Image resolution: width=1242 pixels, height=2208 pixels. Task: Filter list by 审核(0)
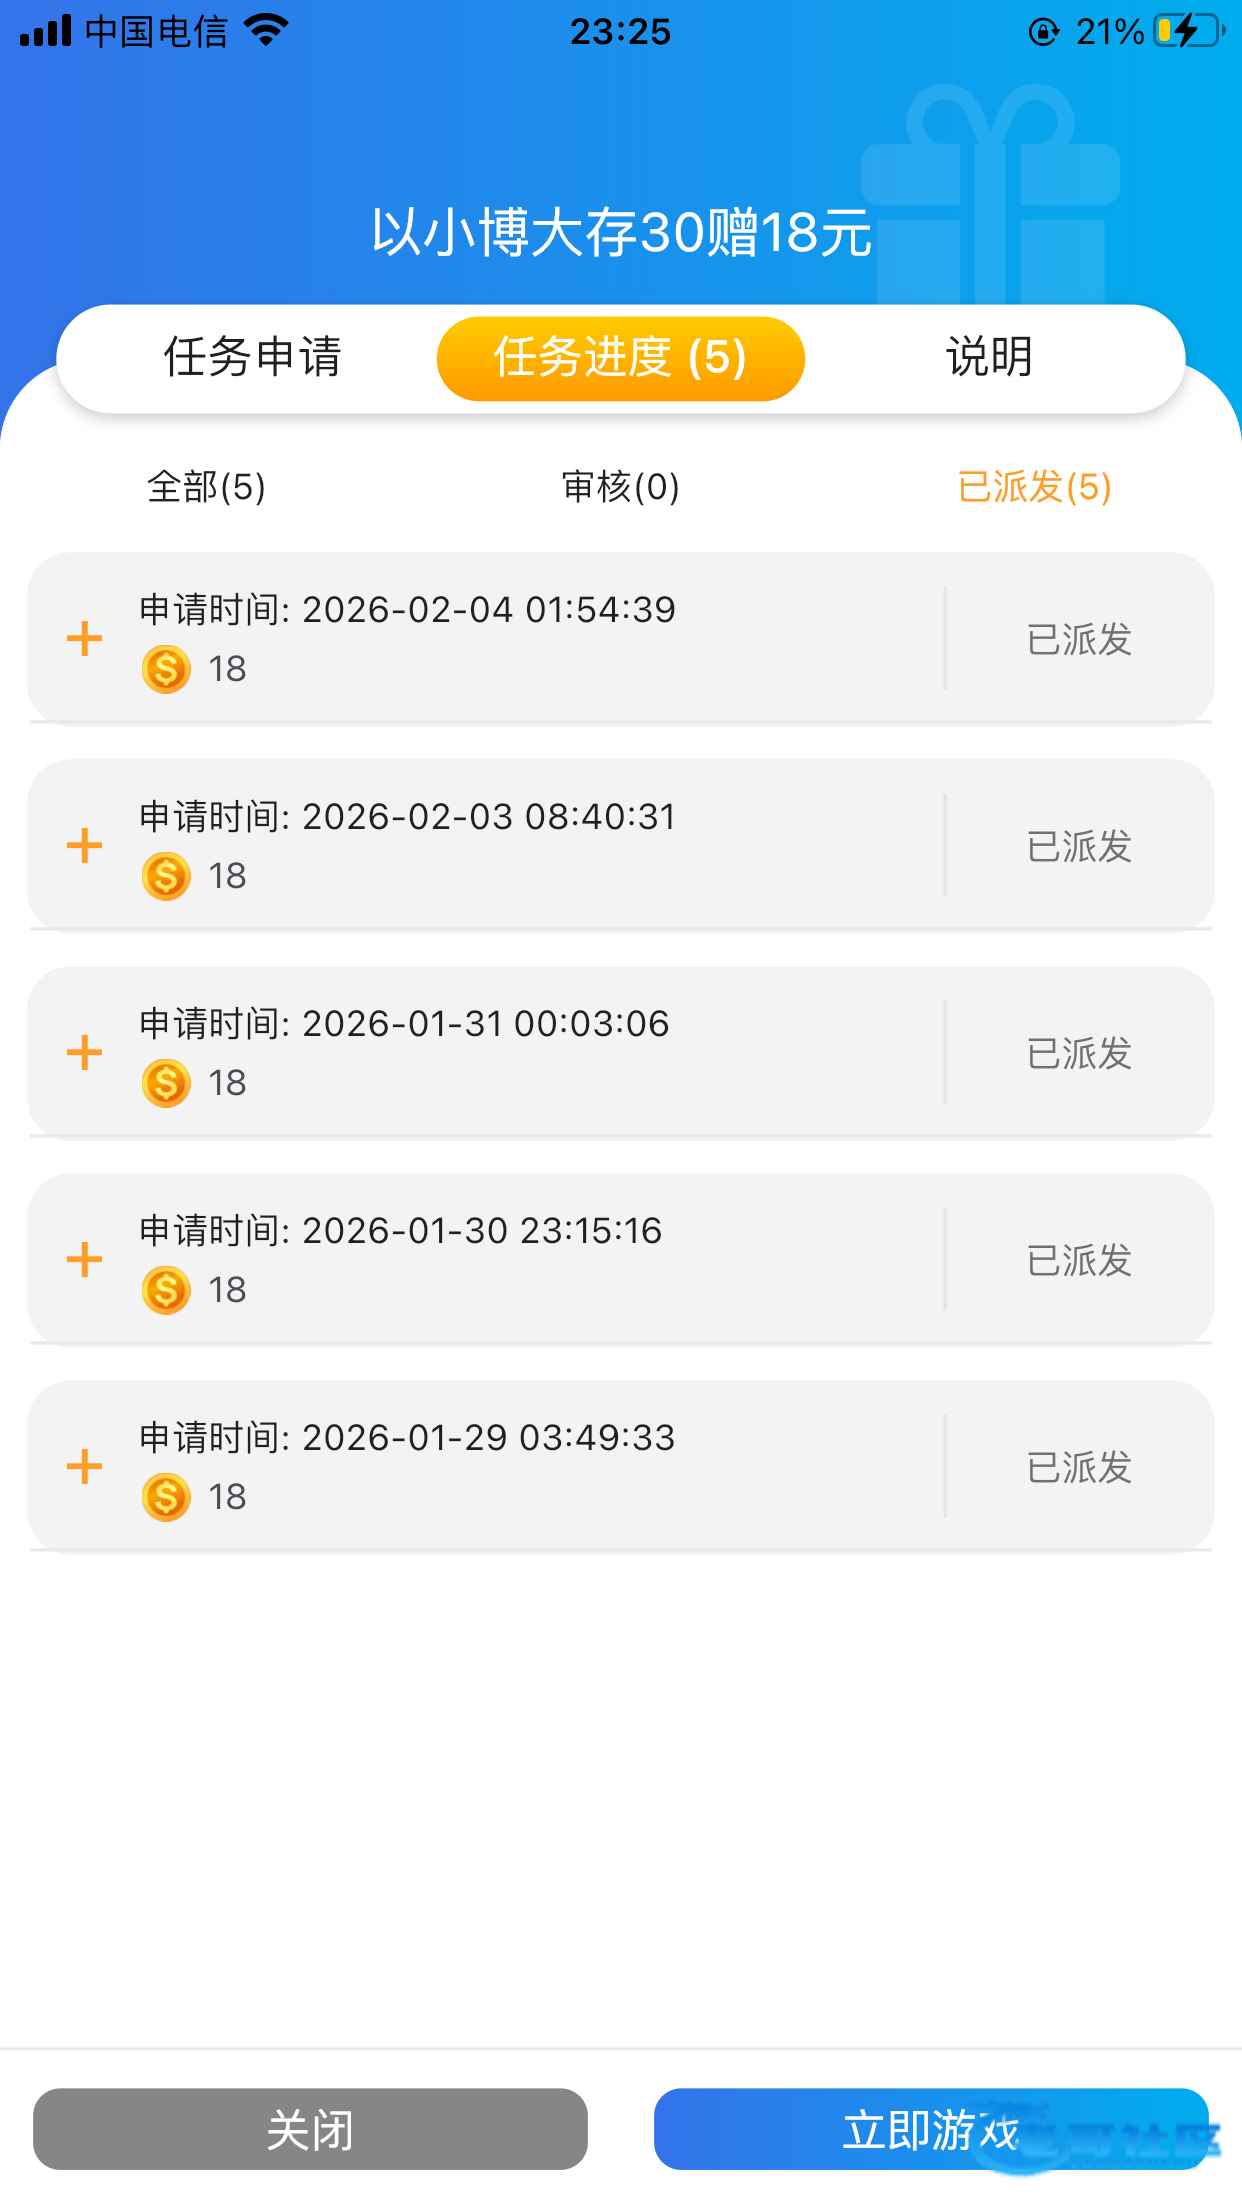[x=620, y=487]
